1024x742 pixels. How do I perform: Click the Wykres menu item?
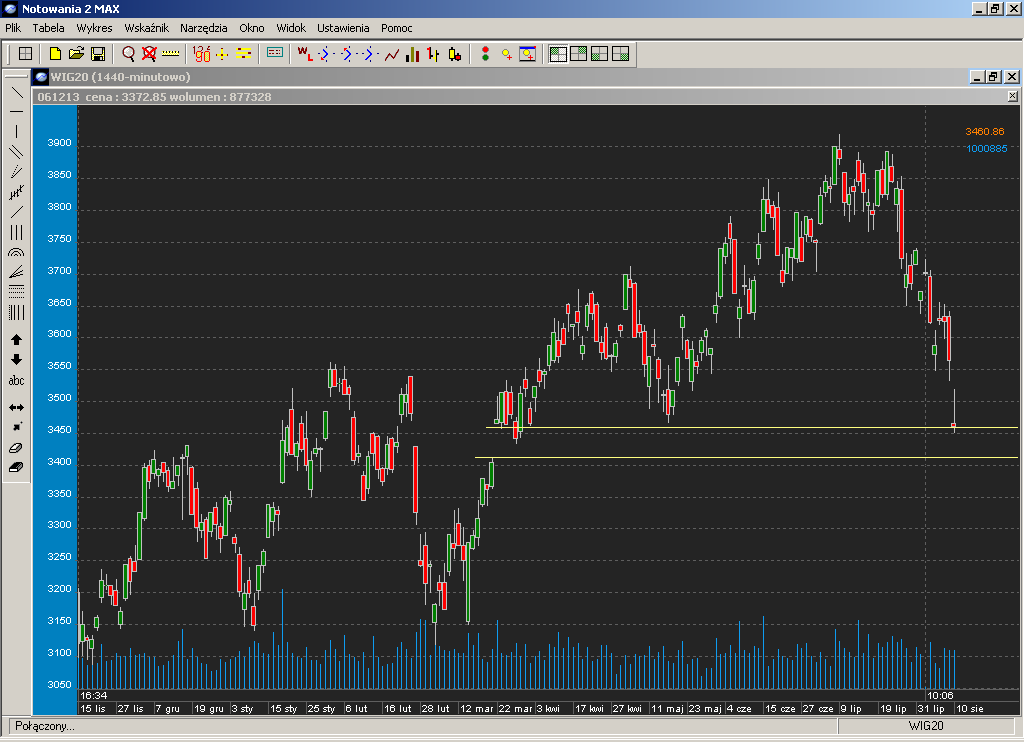pyautogui.click(x=94, y=28)
